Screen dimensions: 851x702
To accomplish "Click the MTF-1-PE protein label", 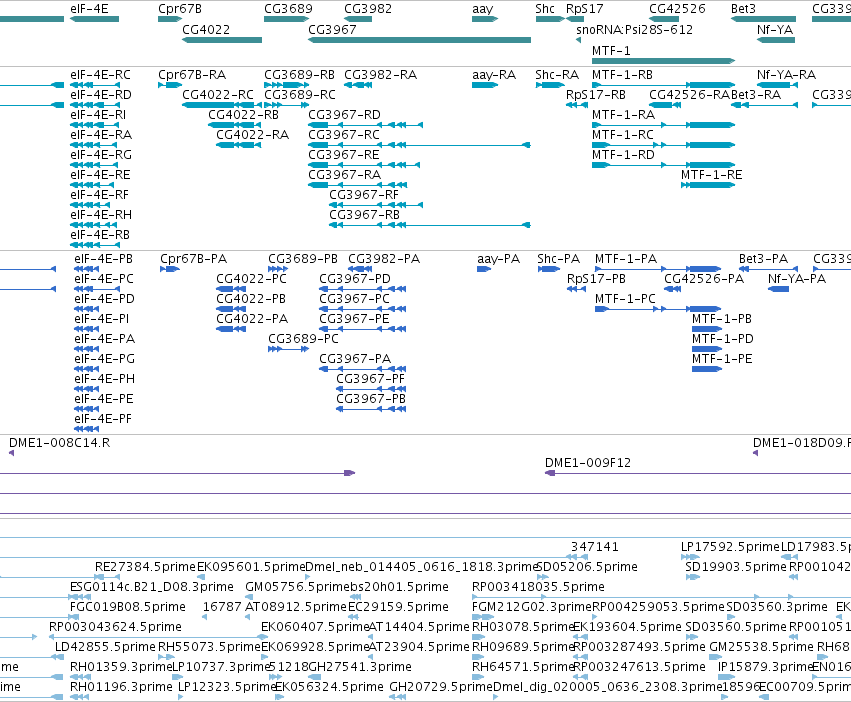I will (722, 358).
